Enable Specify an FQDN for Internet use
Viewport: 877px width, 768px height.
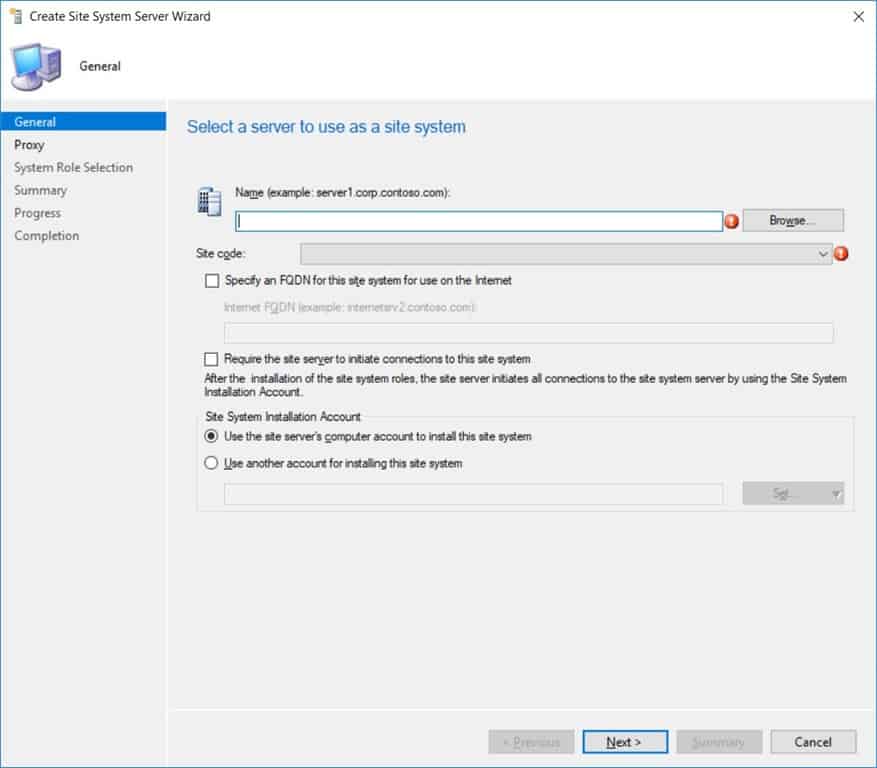(211, 281)
